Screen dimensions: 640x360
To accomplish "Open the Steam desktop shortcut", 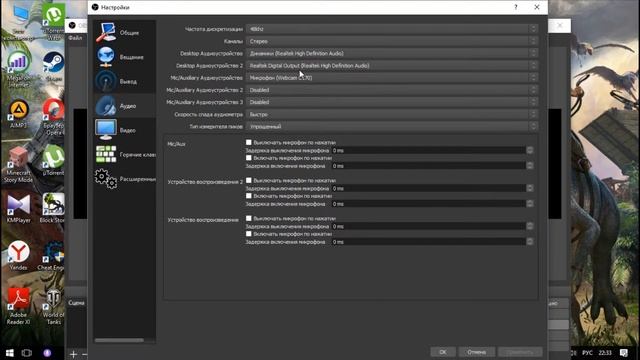I will point(53,67).
